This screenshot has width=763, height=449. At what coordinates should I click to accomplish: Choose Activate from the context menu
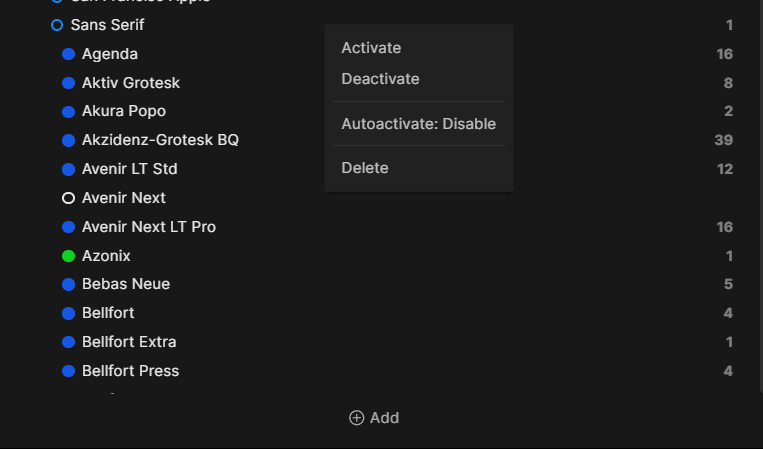coord(371,48)
